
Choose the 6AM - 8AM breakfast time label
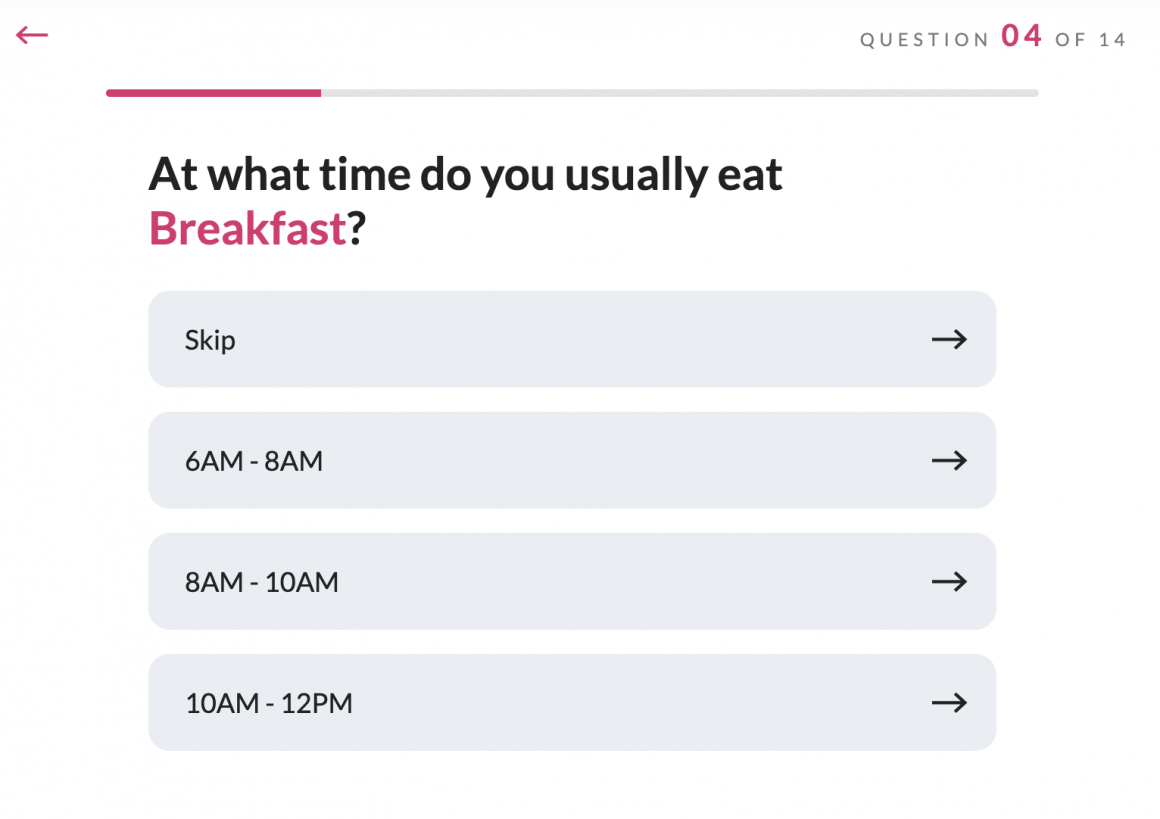coord(254,461)
